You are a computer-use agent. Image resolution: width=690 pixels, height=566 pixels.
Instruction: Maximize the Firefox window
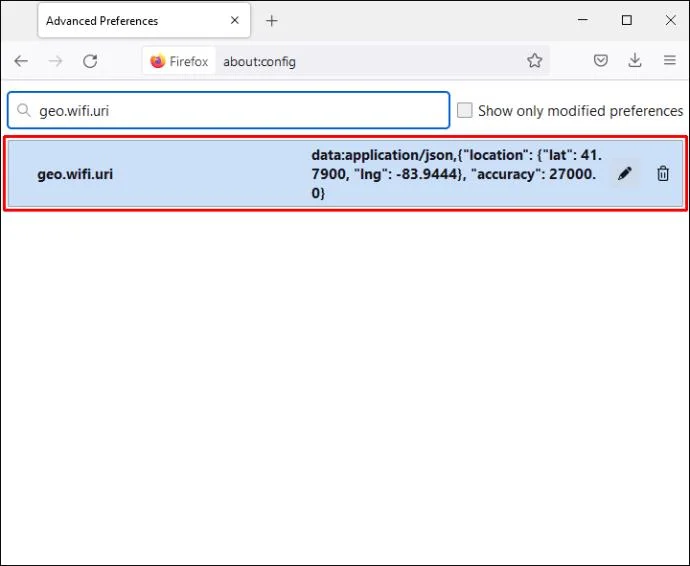click(627, 20)
